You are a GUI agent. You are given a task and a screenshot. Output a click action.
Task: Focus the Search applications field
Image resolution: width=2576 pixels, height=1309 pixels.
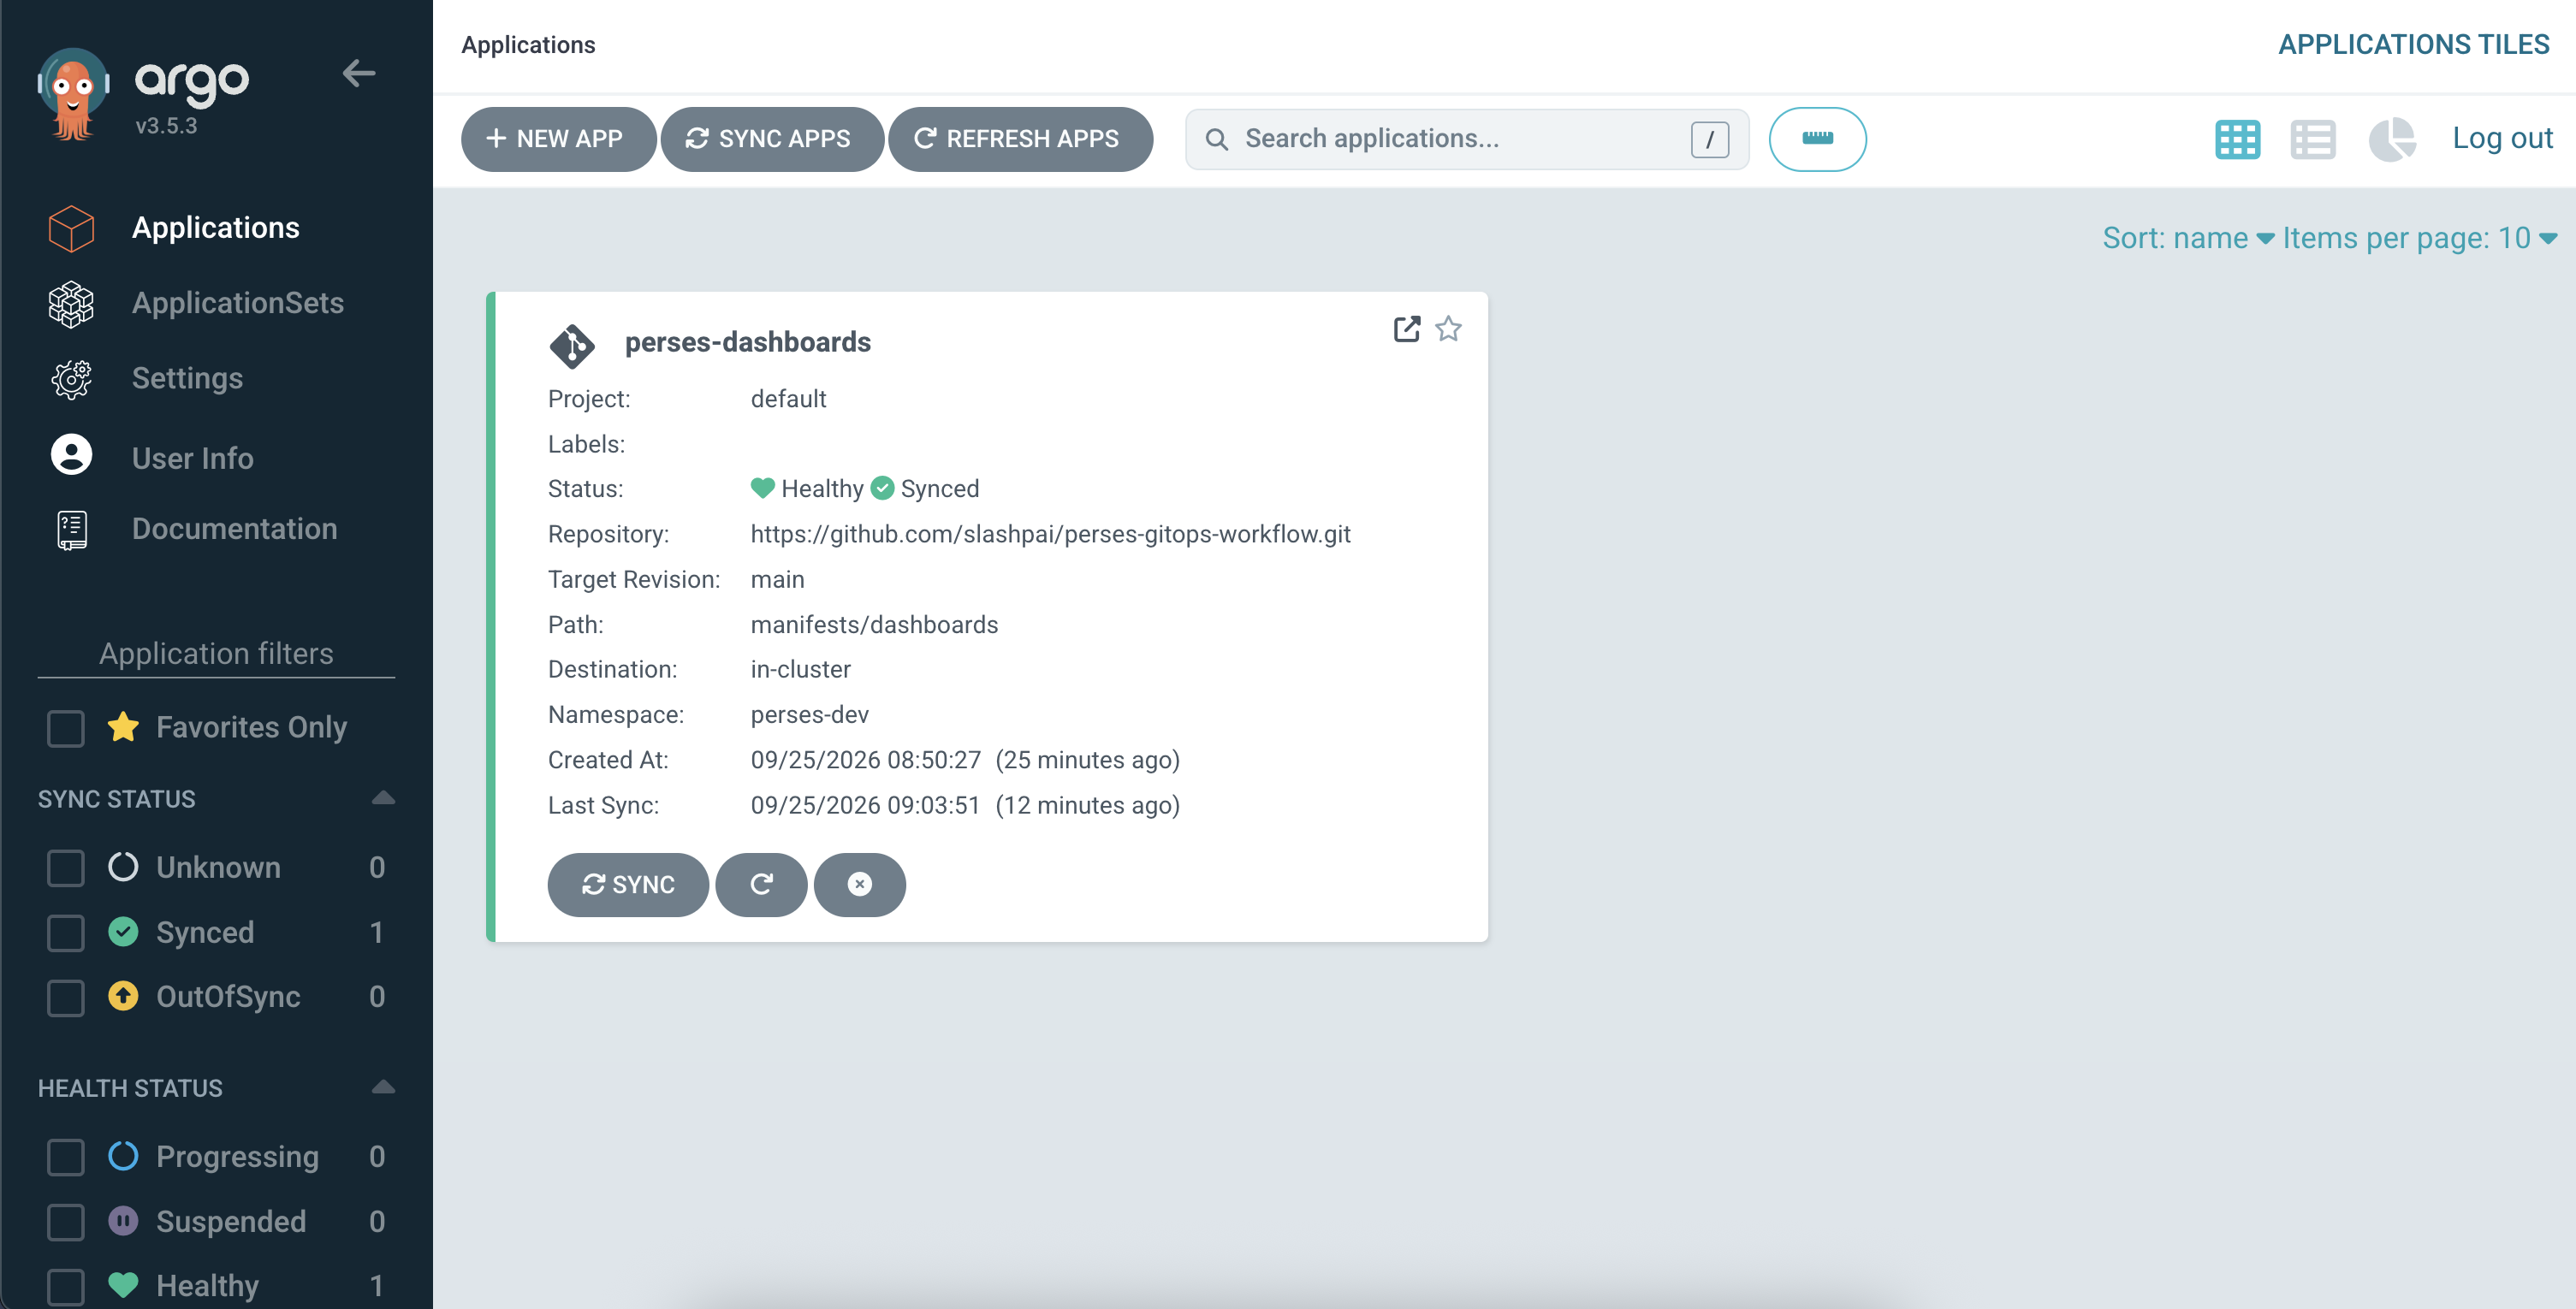(x=1466, y=139)
